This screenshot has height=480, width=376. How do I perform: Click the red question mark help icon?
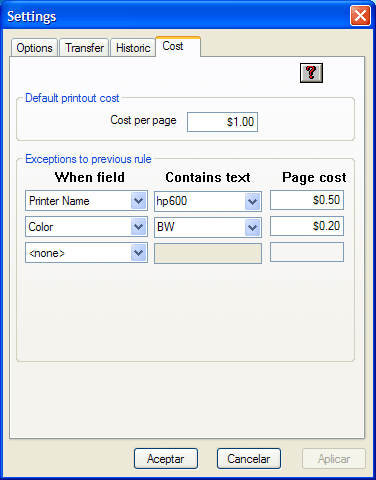coord(311,73)
